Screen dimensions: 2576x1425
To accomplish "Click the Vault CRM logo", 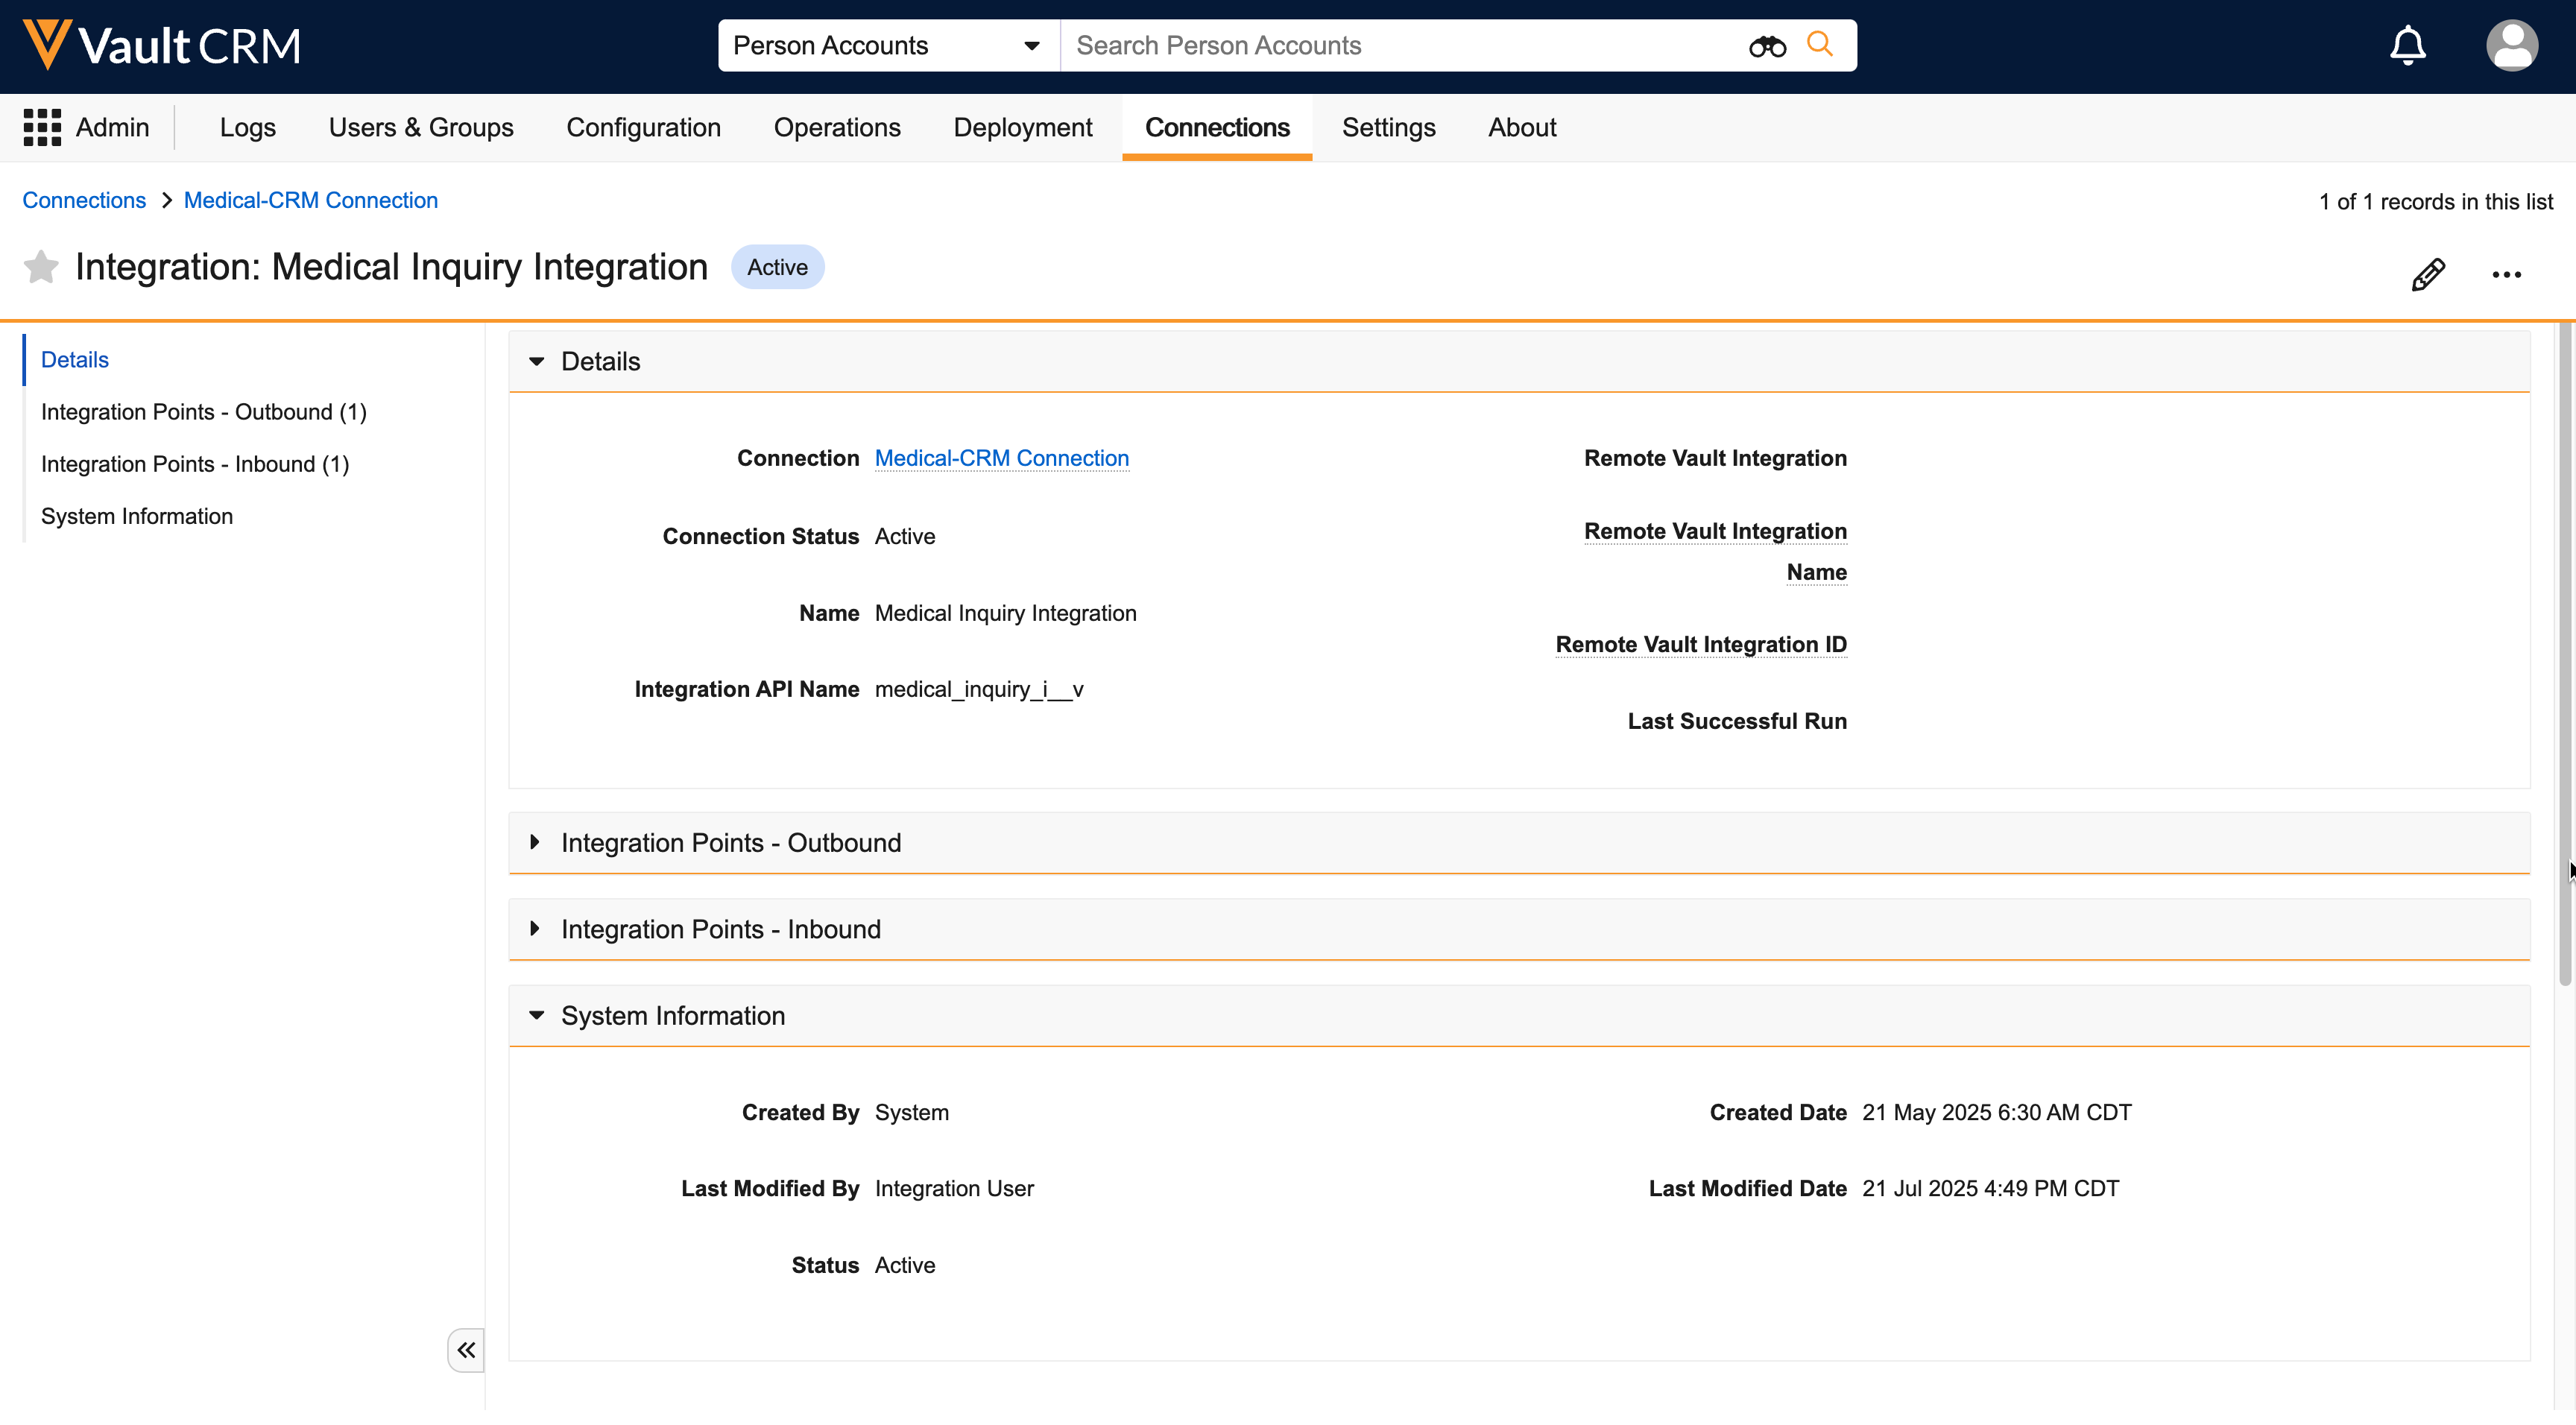I will [161, 45].
